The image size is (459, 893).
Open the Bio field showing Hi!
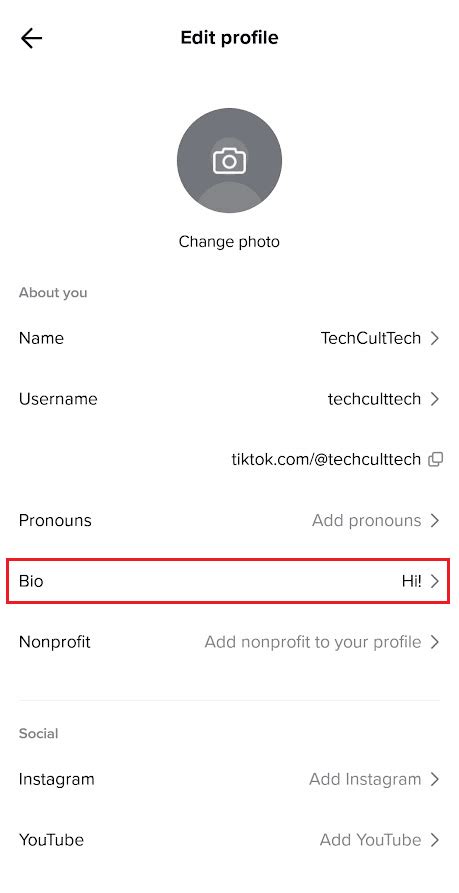click(x=228, y=581)
